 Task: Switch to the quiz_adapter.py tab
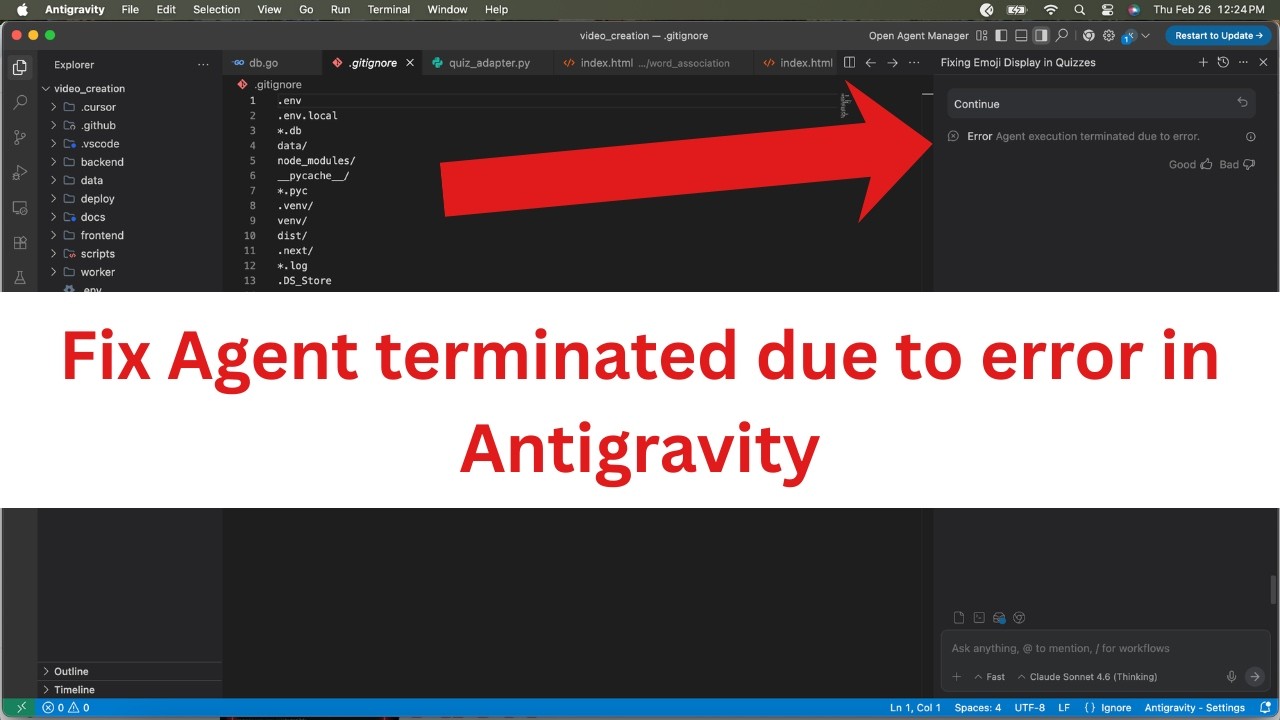click(489, 62)
